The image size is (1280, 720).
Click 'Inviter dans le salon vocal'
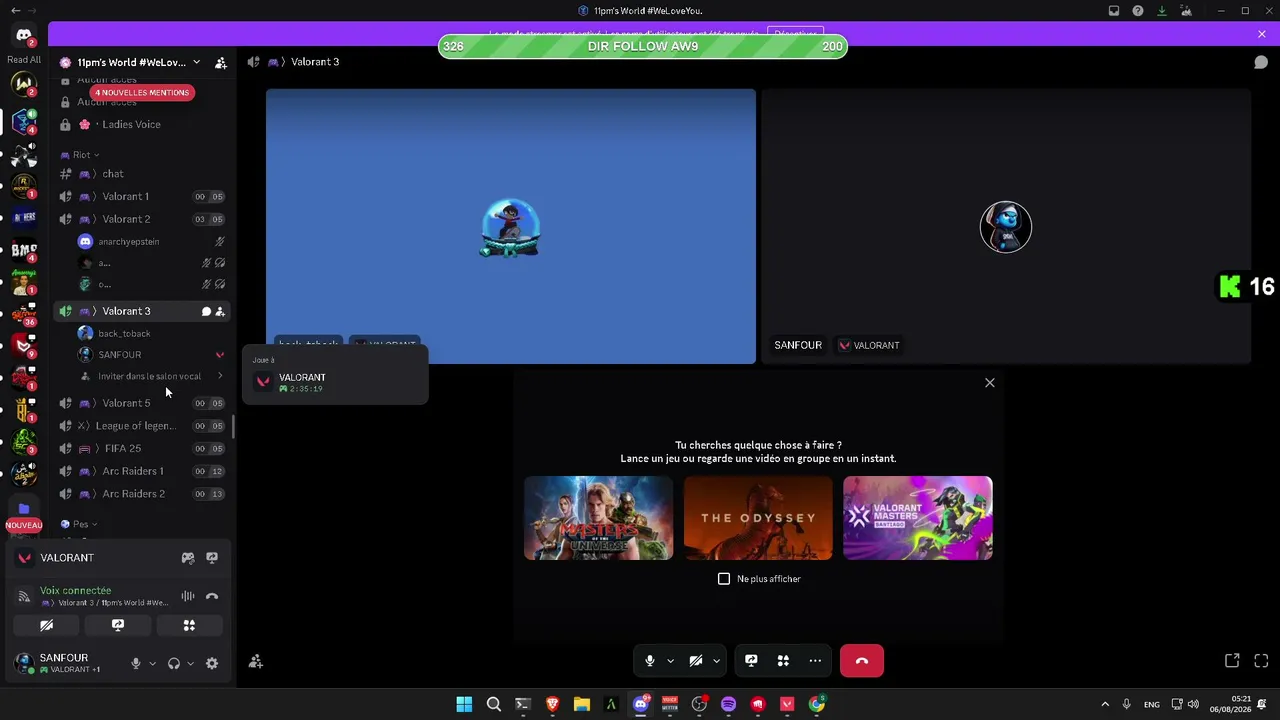click(x=150, y=377)
